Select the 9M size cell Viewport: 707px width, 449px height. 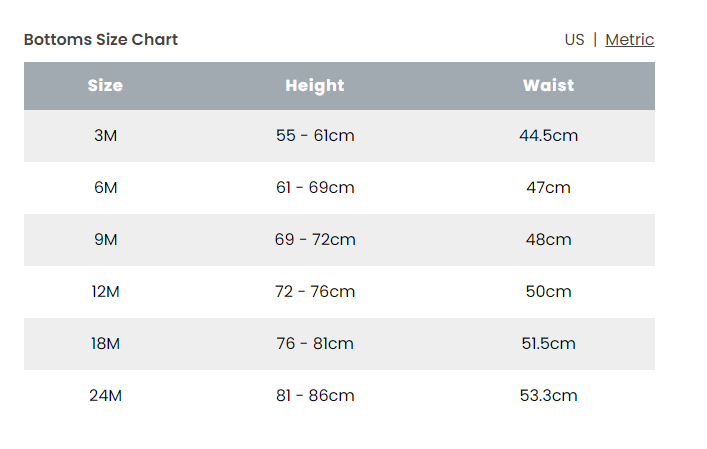(105, 240)
